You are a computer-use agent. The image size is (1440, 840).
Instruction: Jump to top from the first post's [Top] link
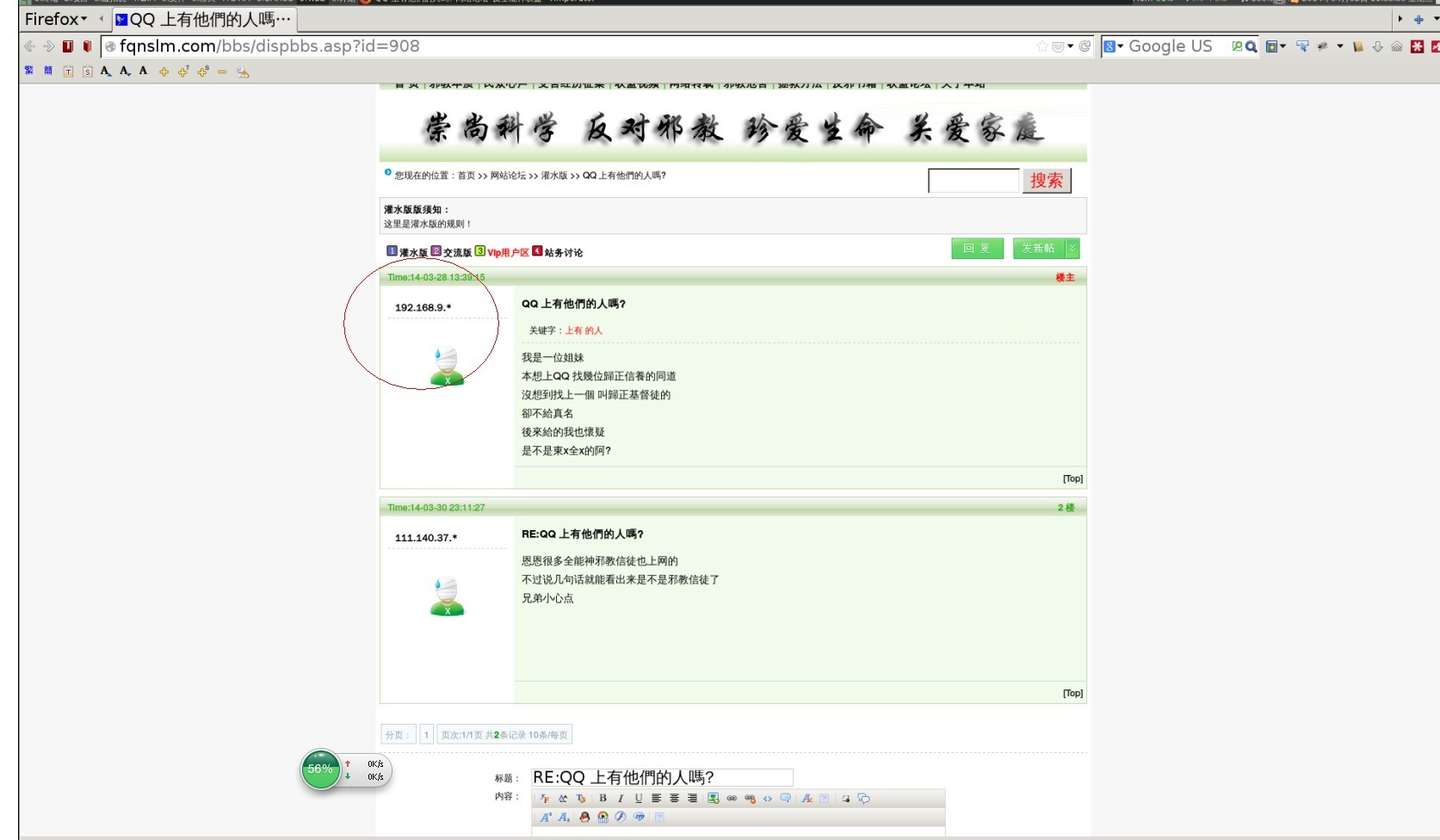[1073, 478]
